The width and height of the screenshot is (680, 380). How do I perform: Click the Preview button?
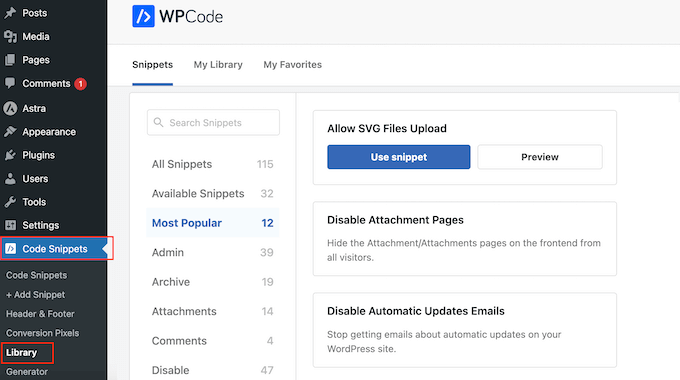(540, 157)
